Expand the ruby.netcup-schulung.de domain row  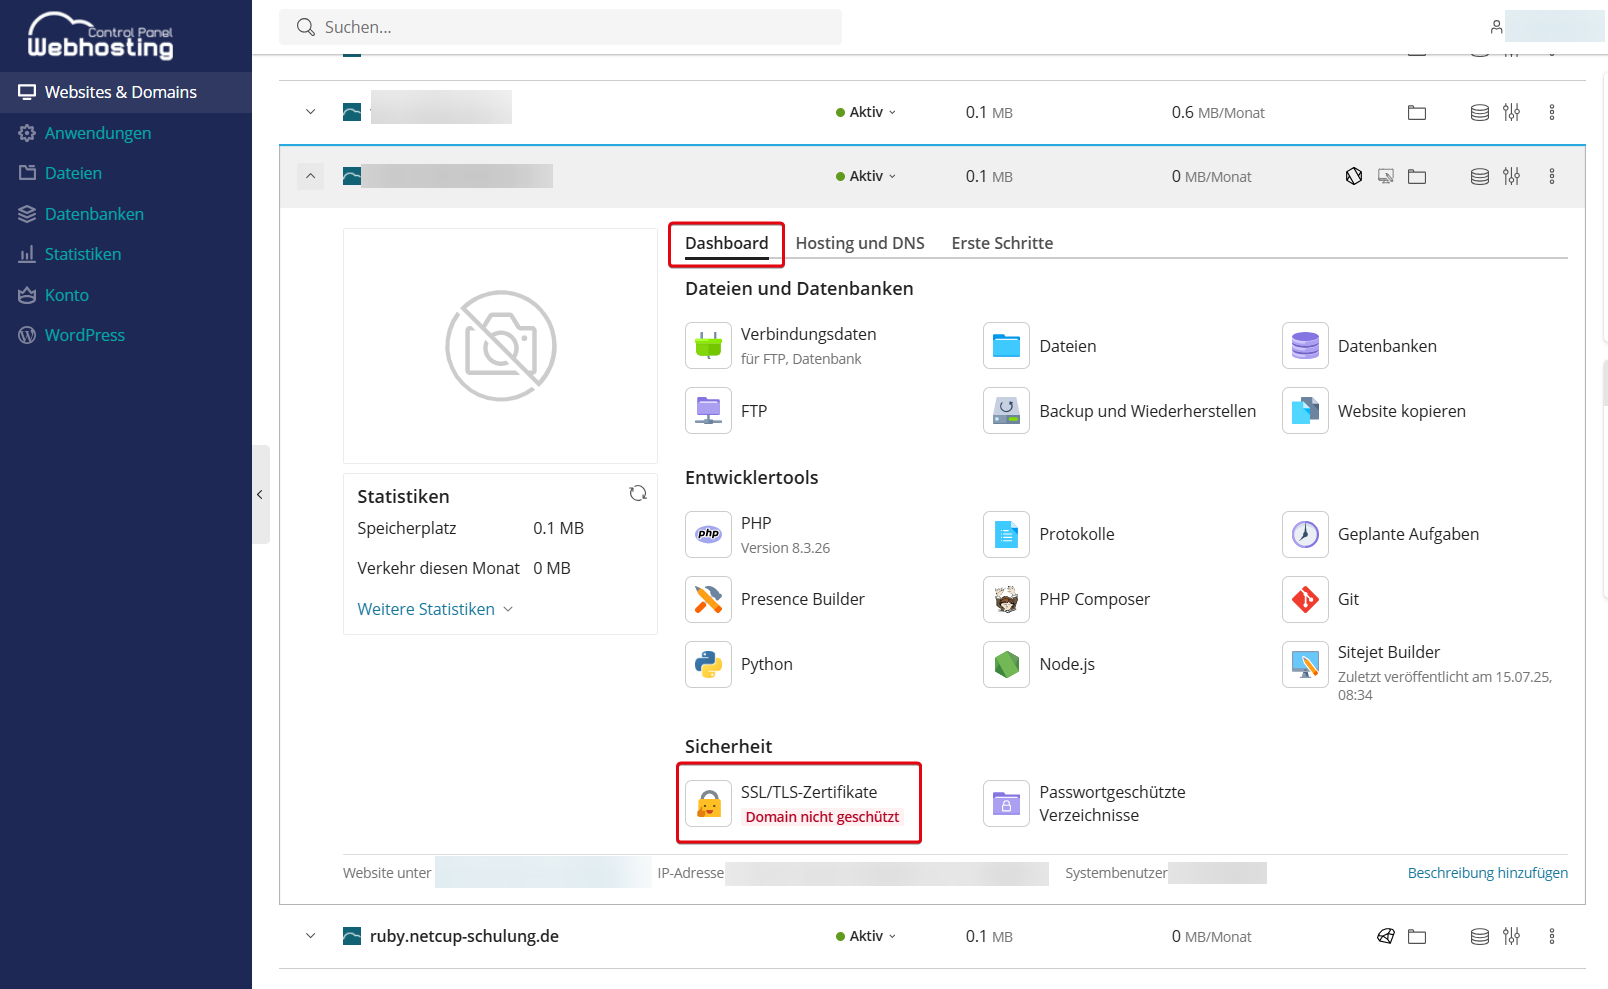coord(310,936)
